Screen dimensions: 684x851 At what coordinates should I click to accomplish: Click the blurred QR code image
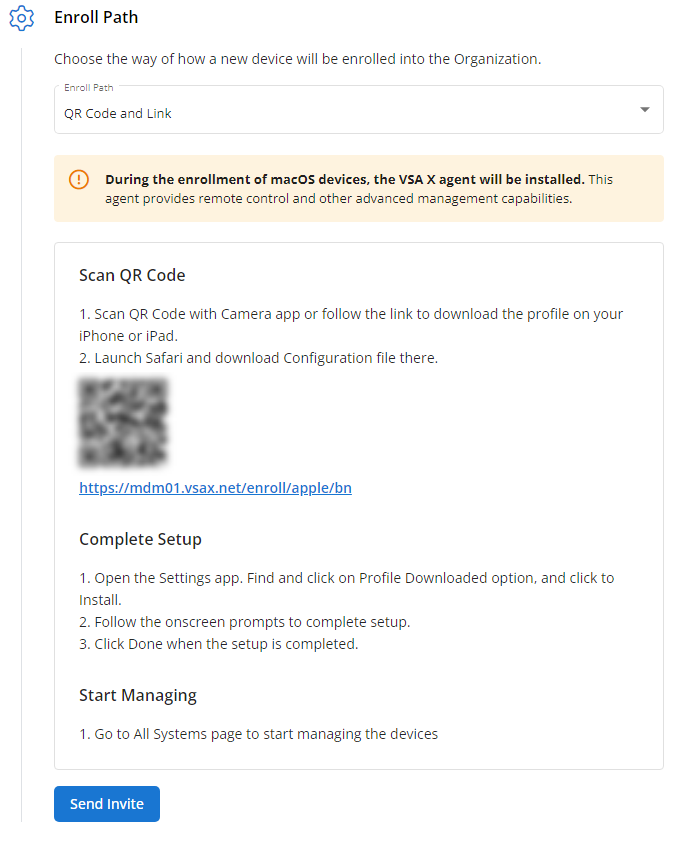[123, 422]
